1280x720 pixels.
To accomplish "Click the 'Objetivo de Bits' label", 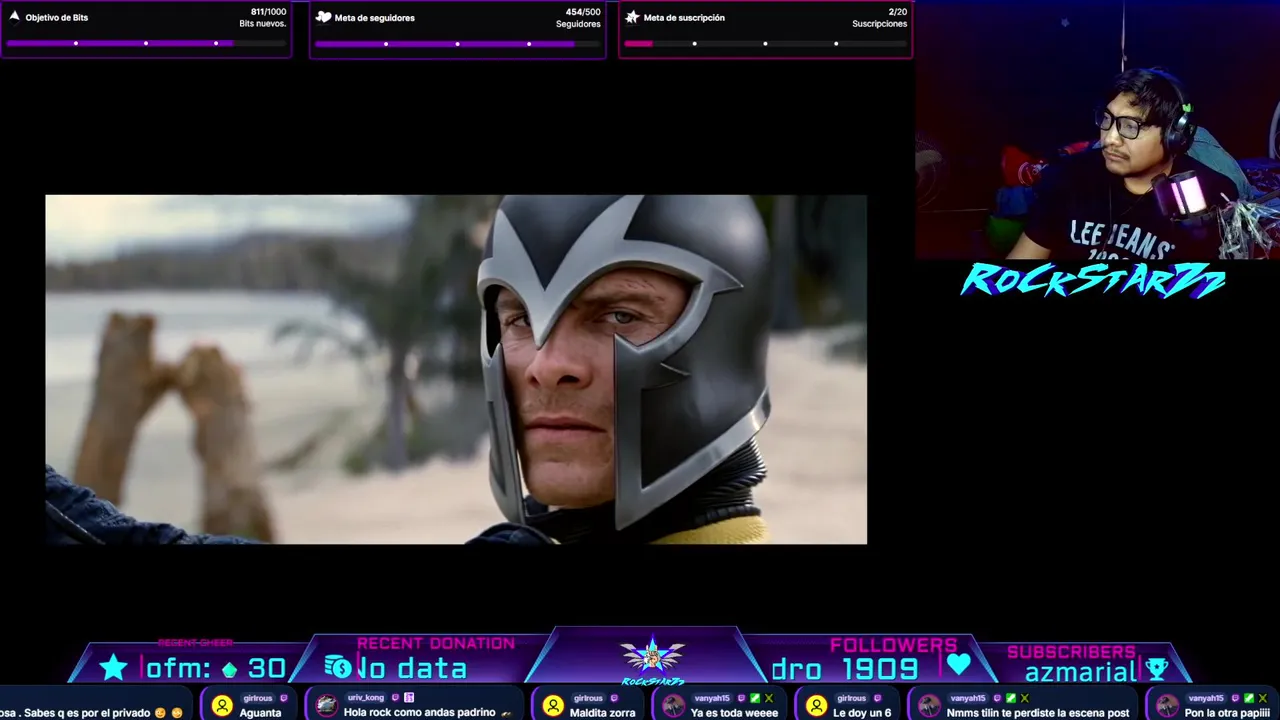I will (57, 17).
